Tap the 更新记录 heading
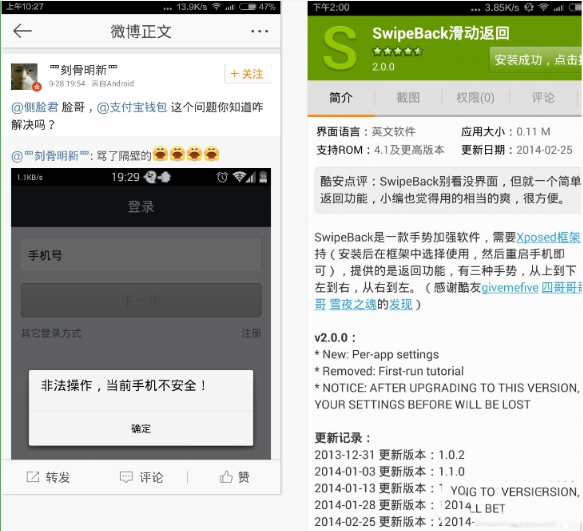The image size is (583, 531). coord(342,438)
